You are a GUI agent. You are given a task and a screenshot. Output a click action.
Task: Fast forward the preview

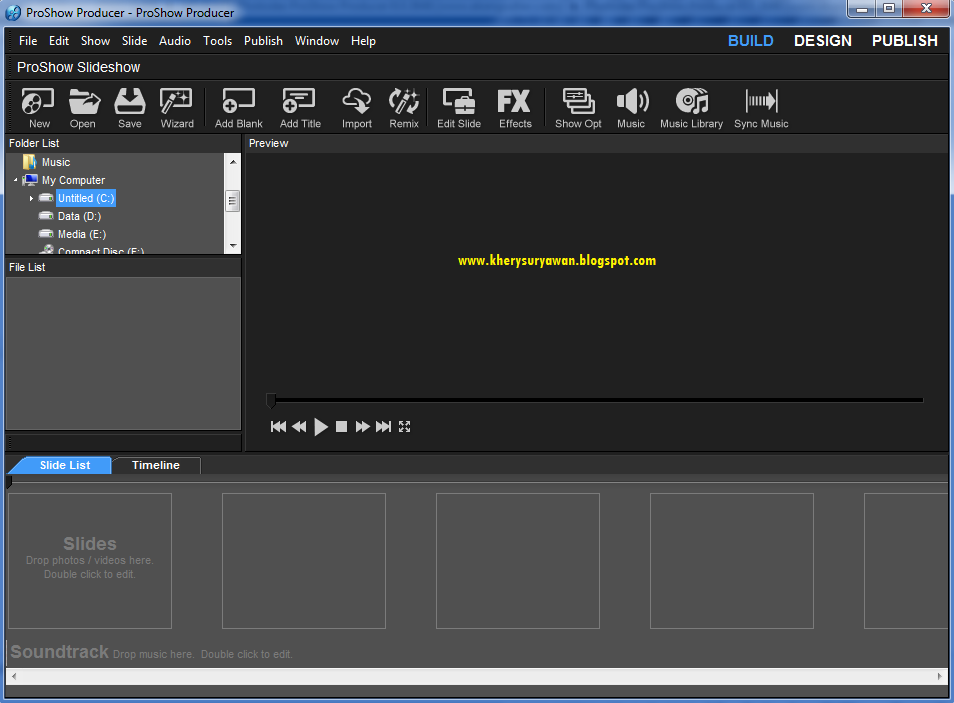click(x=363, y=427)
